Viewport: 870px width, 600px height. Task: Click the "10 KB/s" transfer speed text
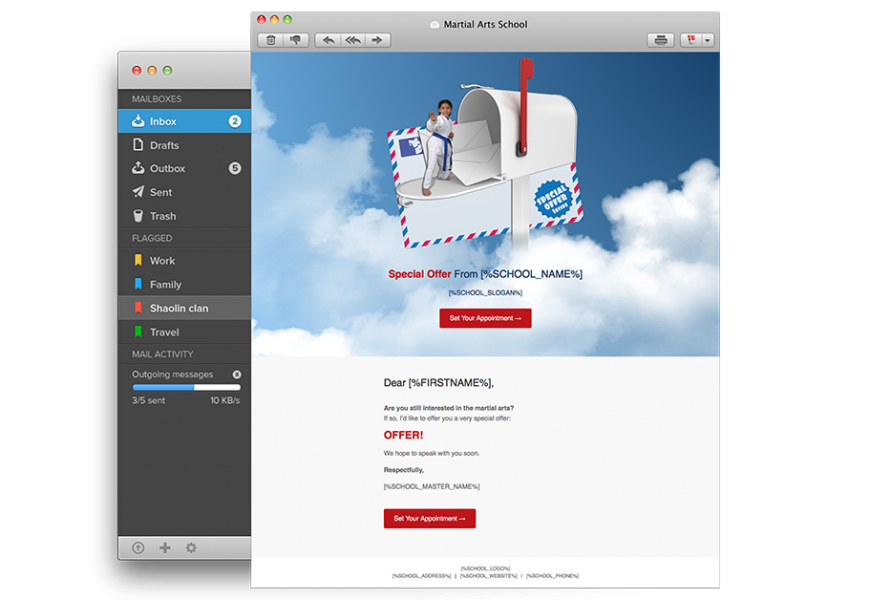point(225,401)
